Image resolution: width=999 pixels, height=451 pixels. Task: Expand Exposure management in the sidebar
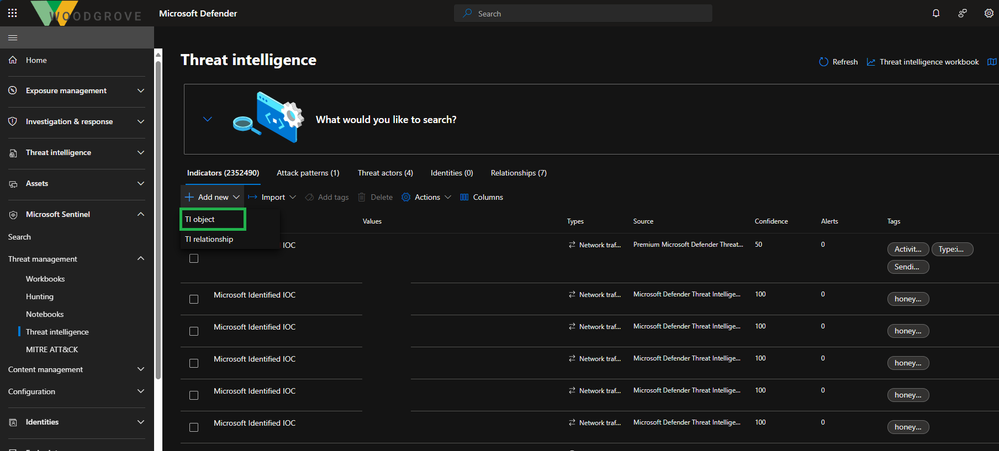pyautogui.click(x=141, y=90)
